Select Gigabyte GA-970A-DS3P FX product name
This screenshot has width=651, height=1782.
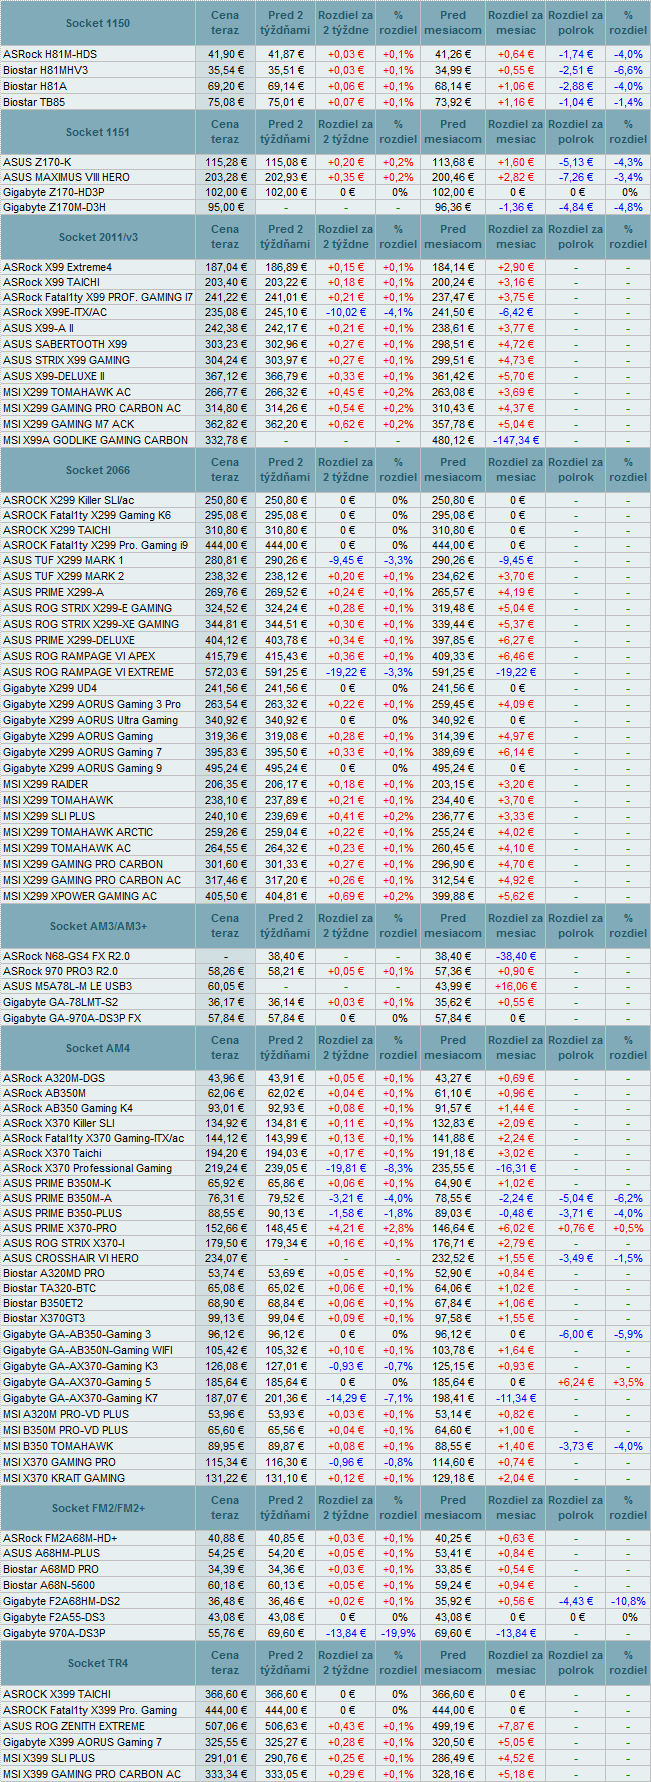72,1018
